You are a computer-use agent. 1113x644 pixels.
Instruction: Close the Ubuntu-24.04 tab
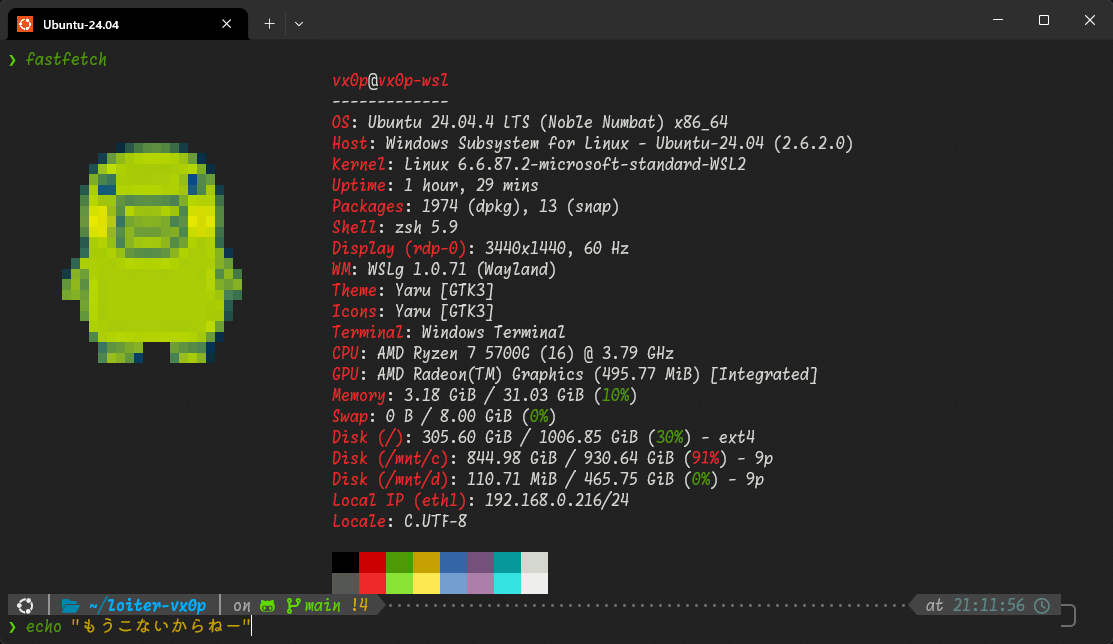pyautogui.click(x=226, y=24)
